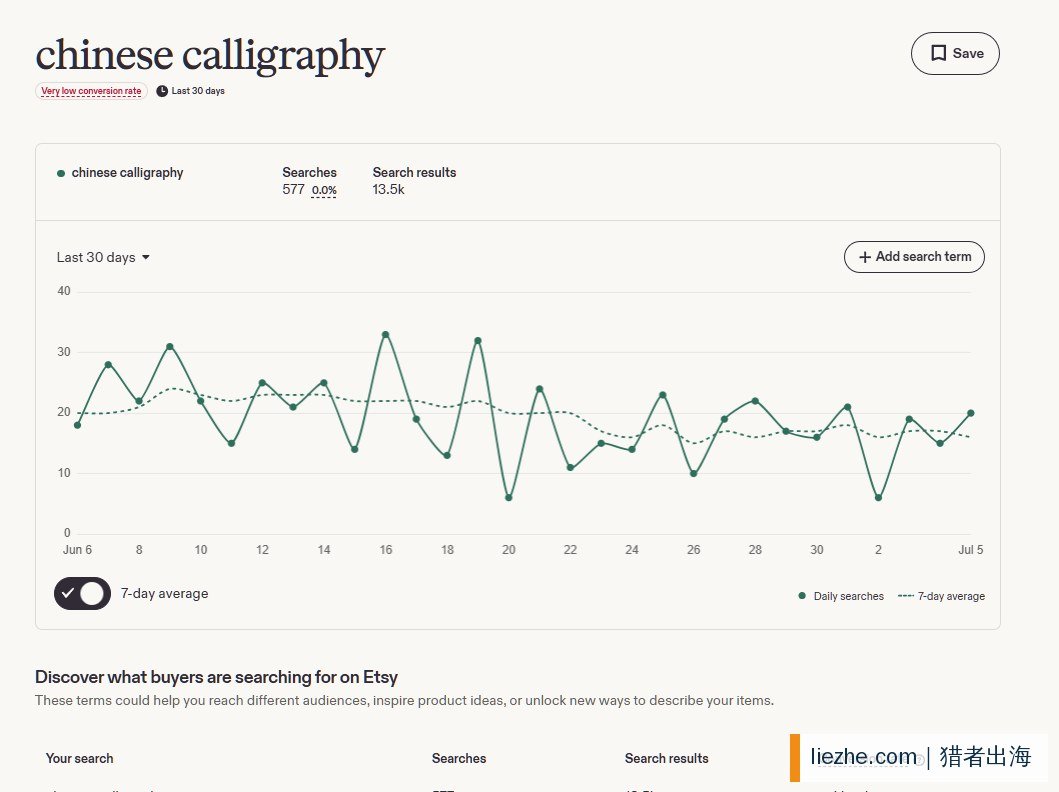
Task: Click the Very low conversion rate badge
Action: coord(91,91)
